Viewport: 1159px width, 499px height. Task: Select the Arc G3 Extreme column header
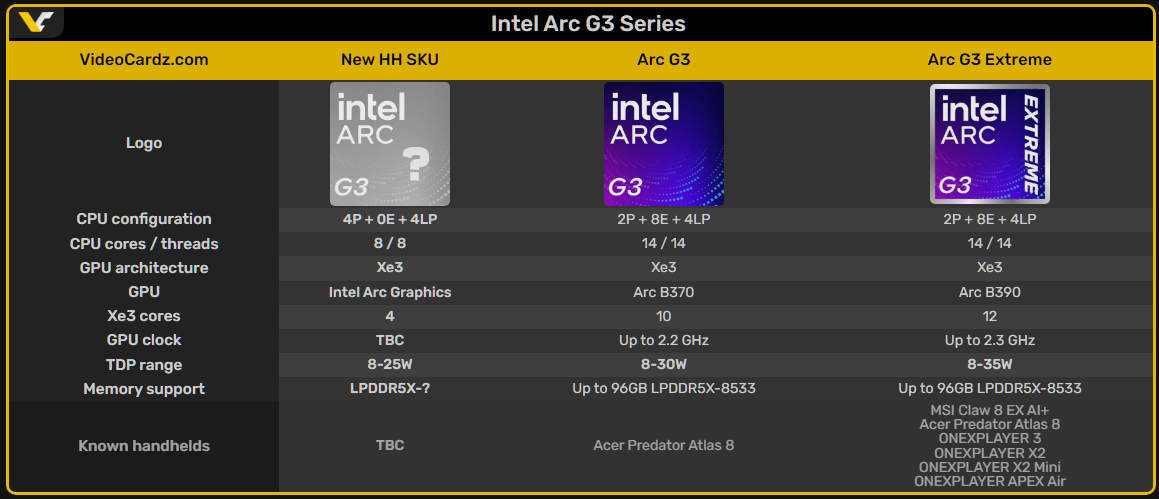990,60
